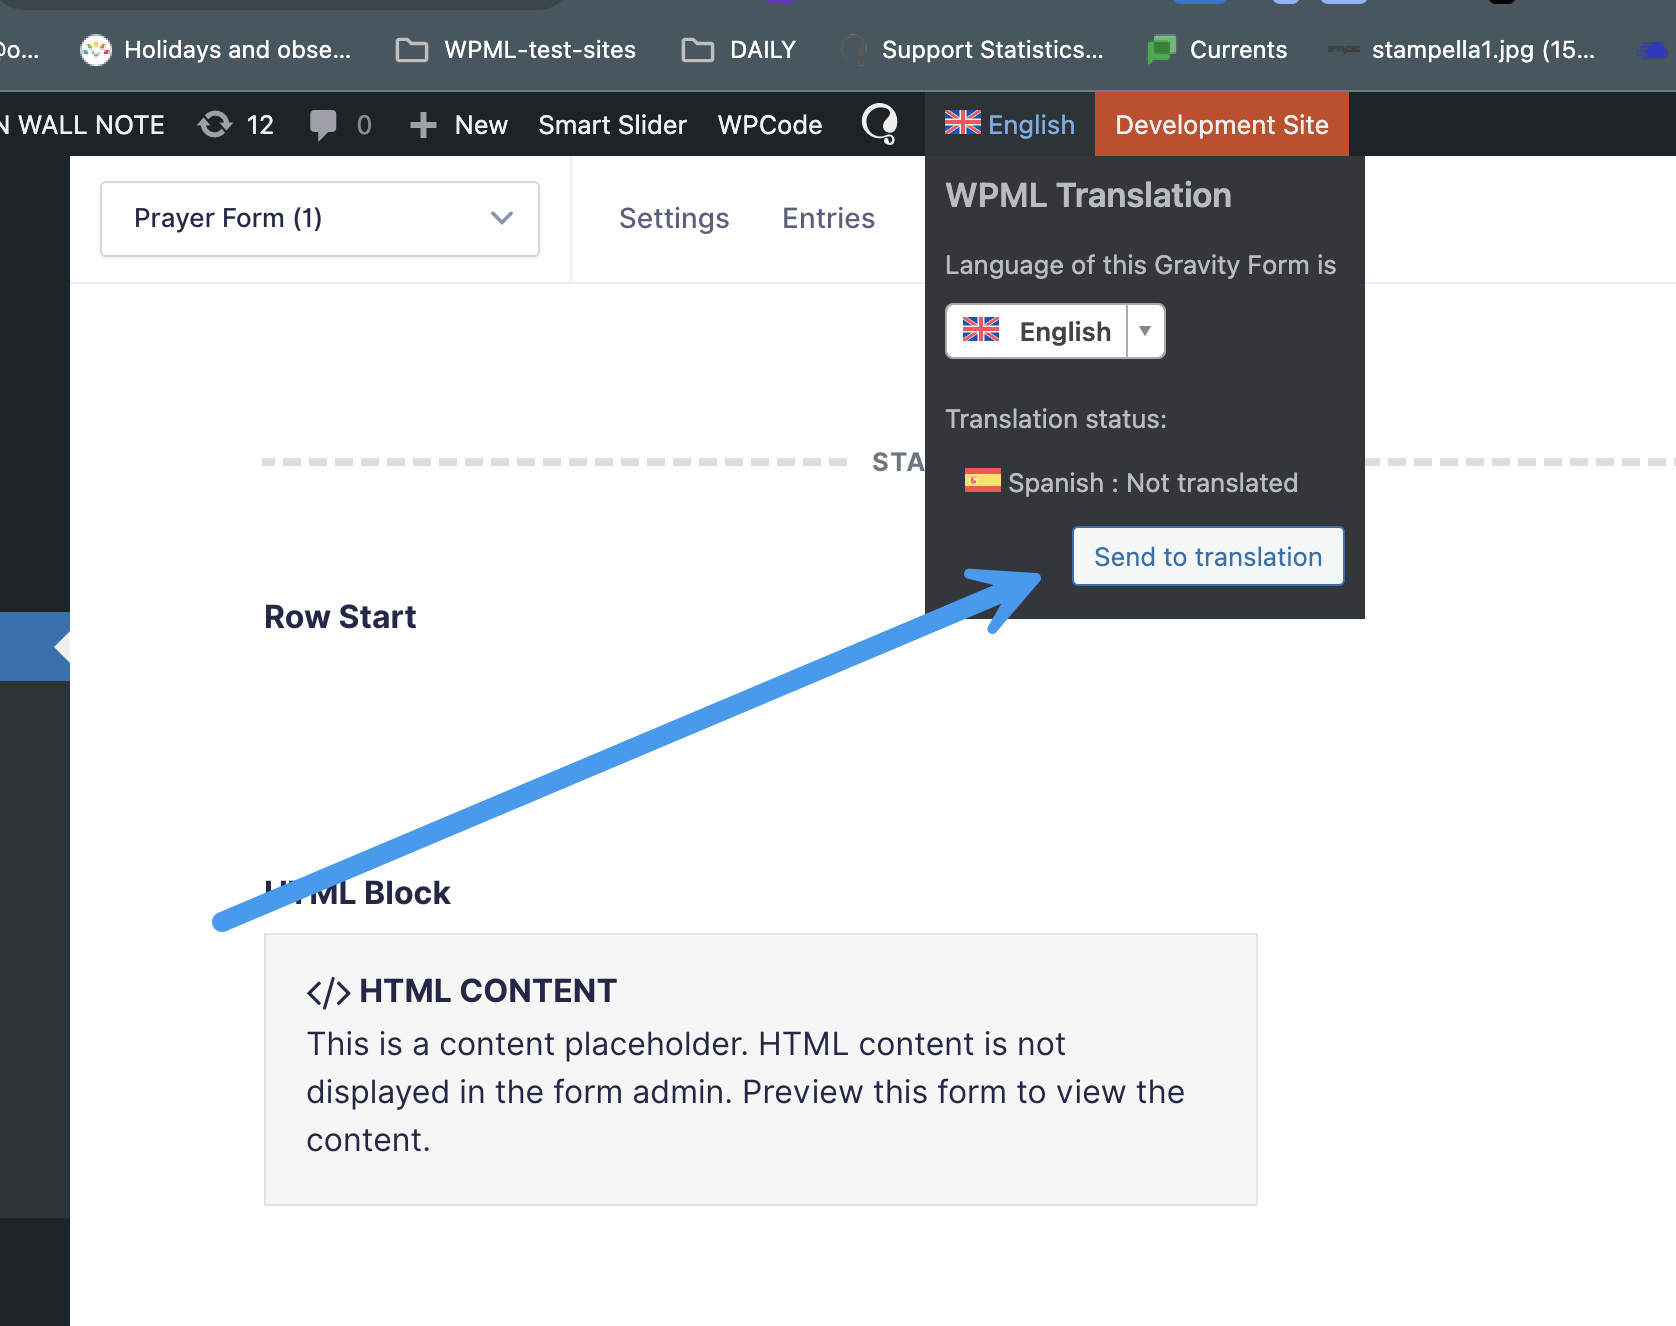
Task: Click WALL NOTE site name in admin bar
Action: coord(82,125)
